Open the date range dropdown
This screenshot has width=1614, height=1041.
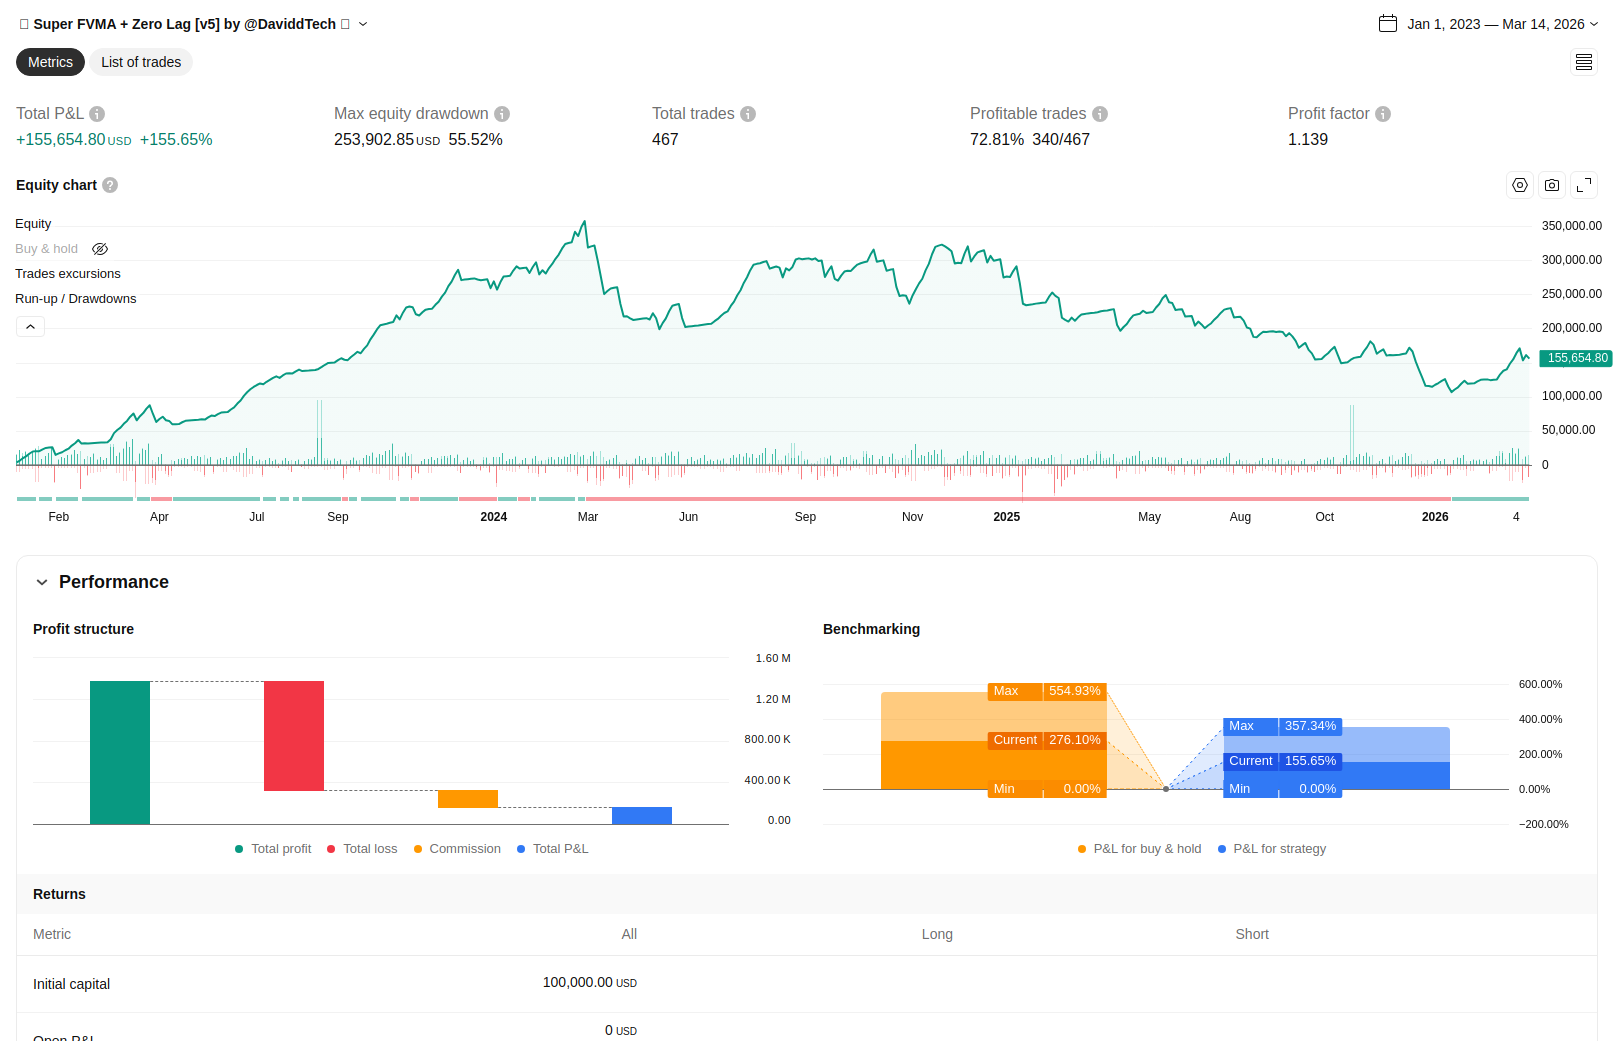coord(1488,24)
